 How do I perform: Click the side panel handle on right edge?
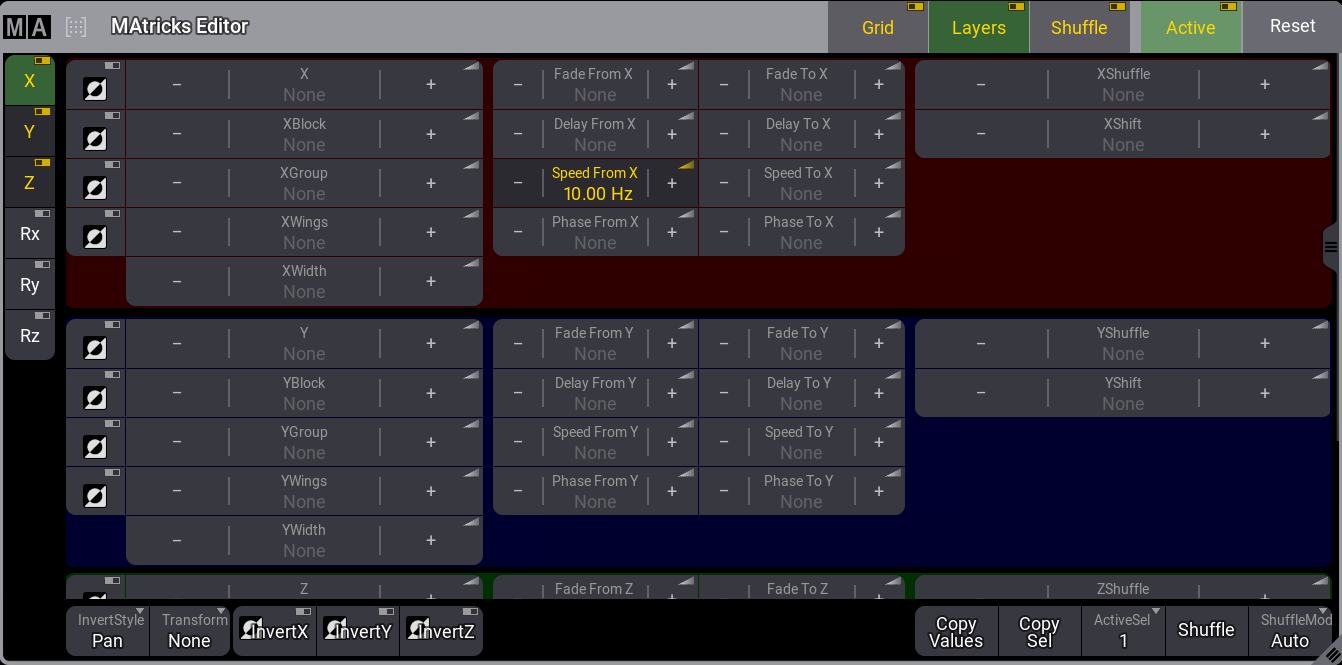coord(1330,247)
